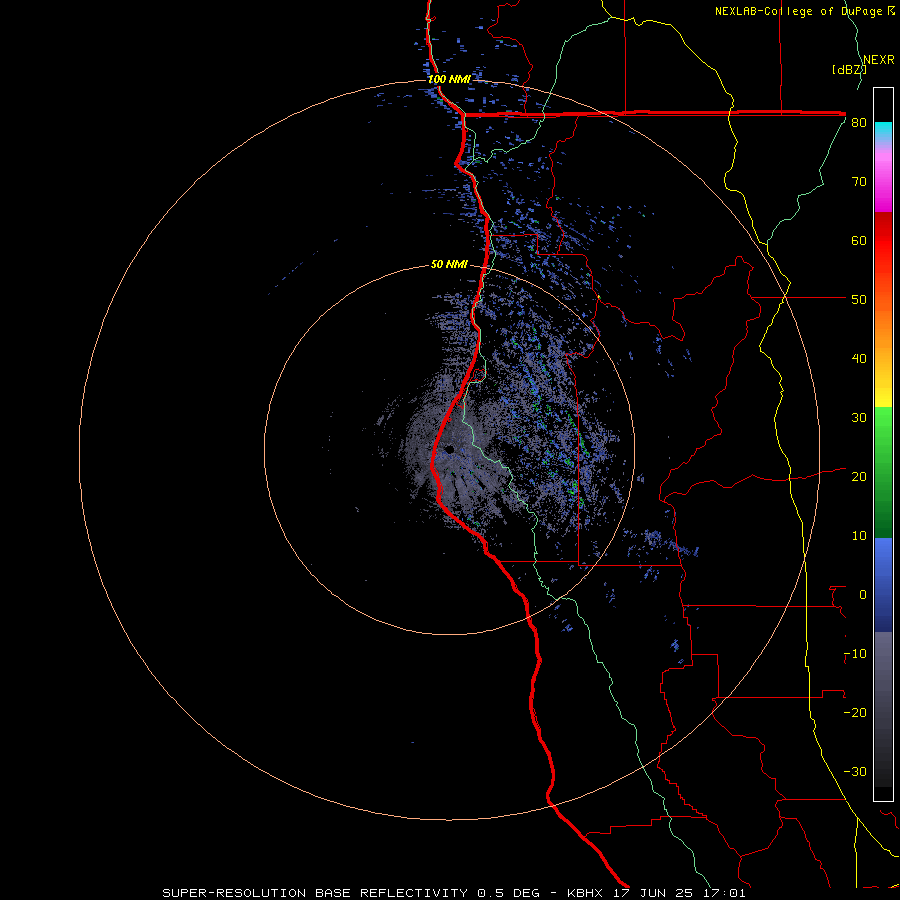
Task: Click the 70 dBZ scale value
Action: [x=859, y=182]
